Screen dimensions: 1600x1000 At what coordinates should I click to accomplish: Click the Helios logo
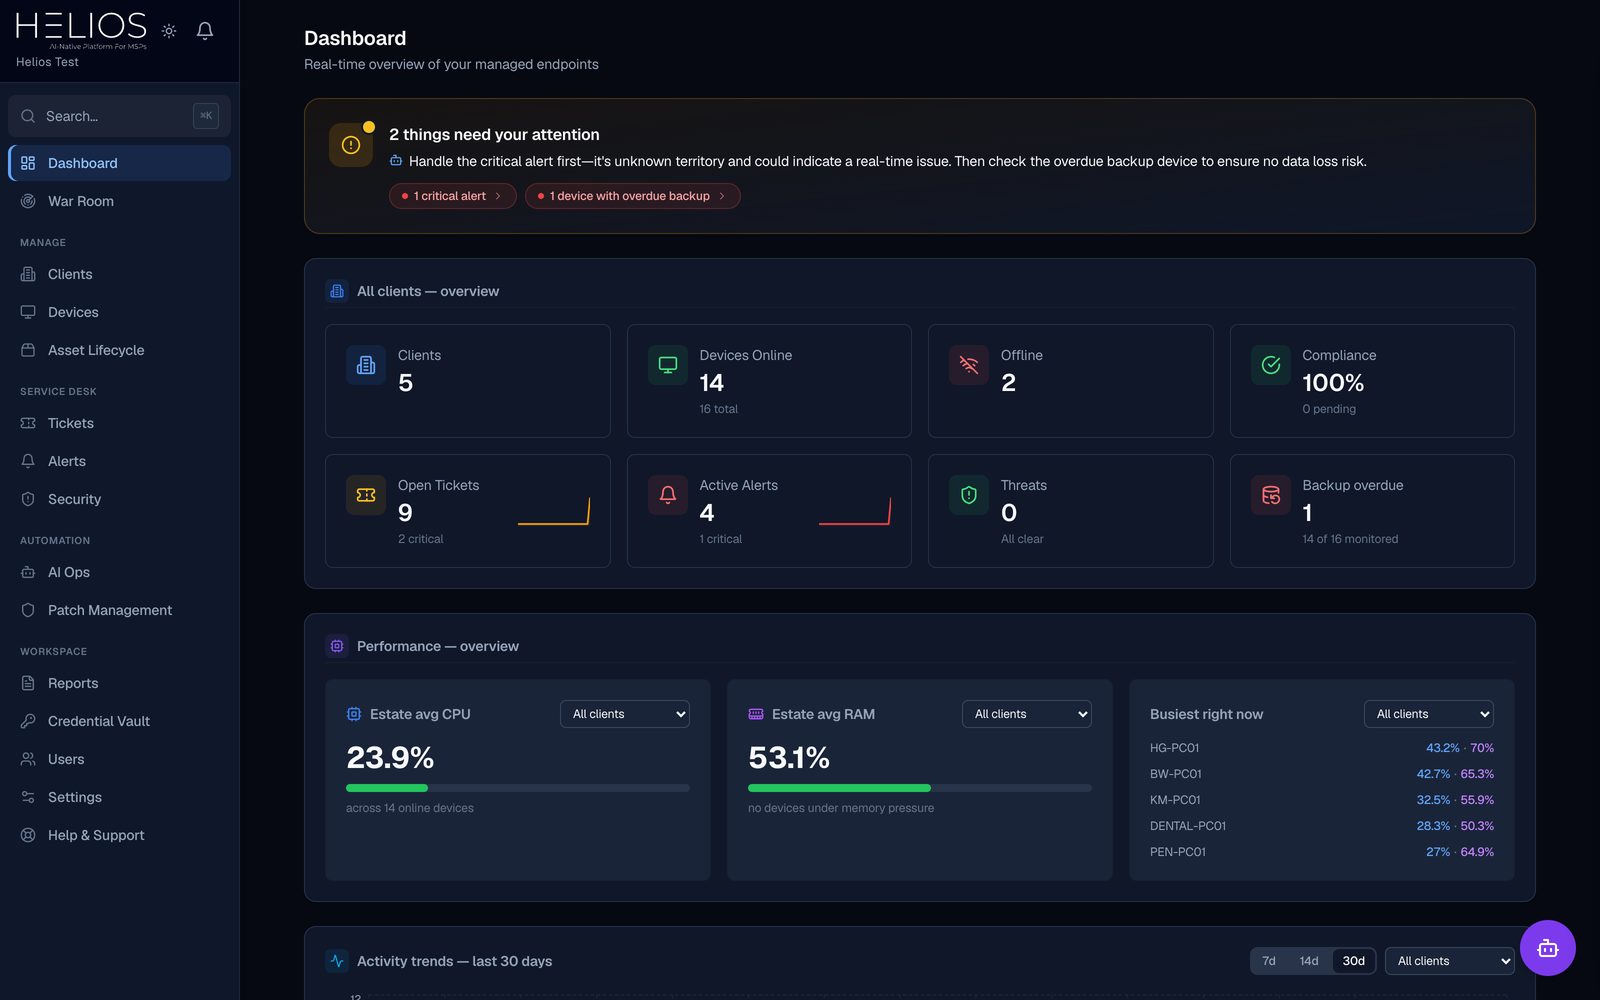(x=81, y=30)
